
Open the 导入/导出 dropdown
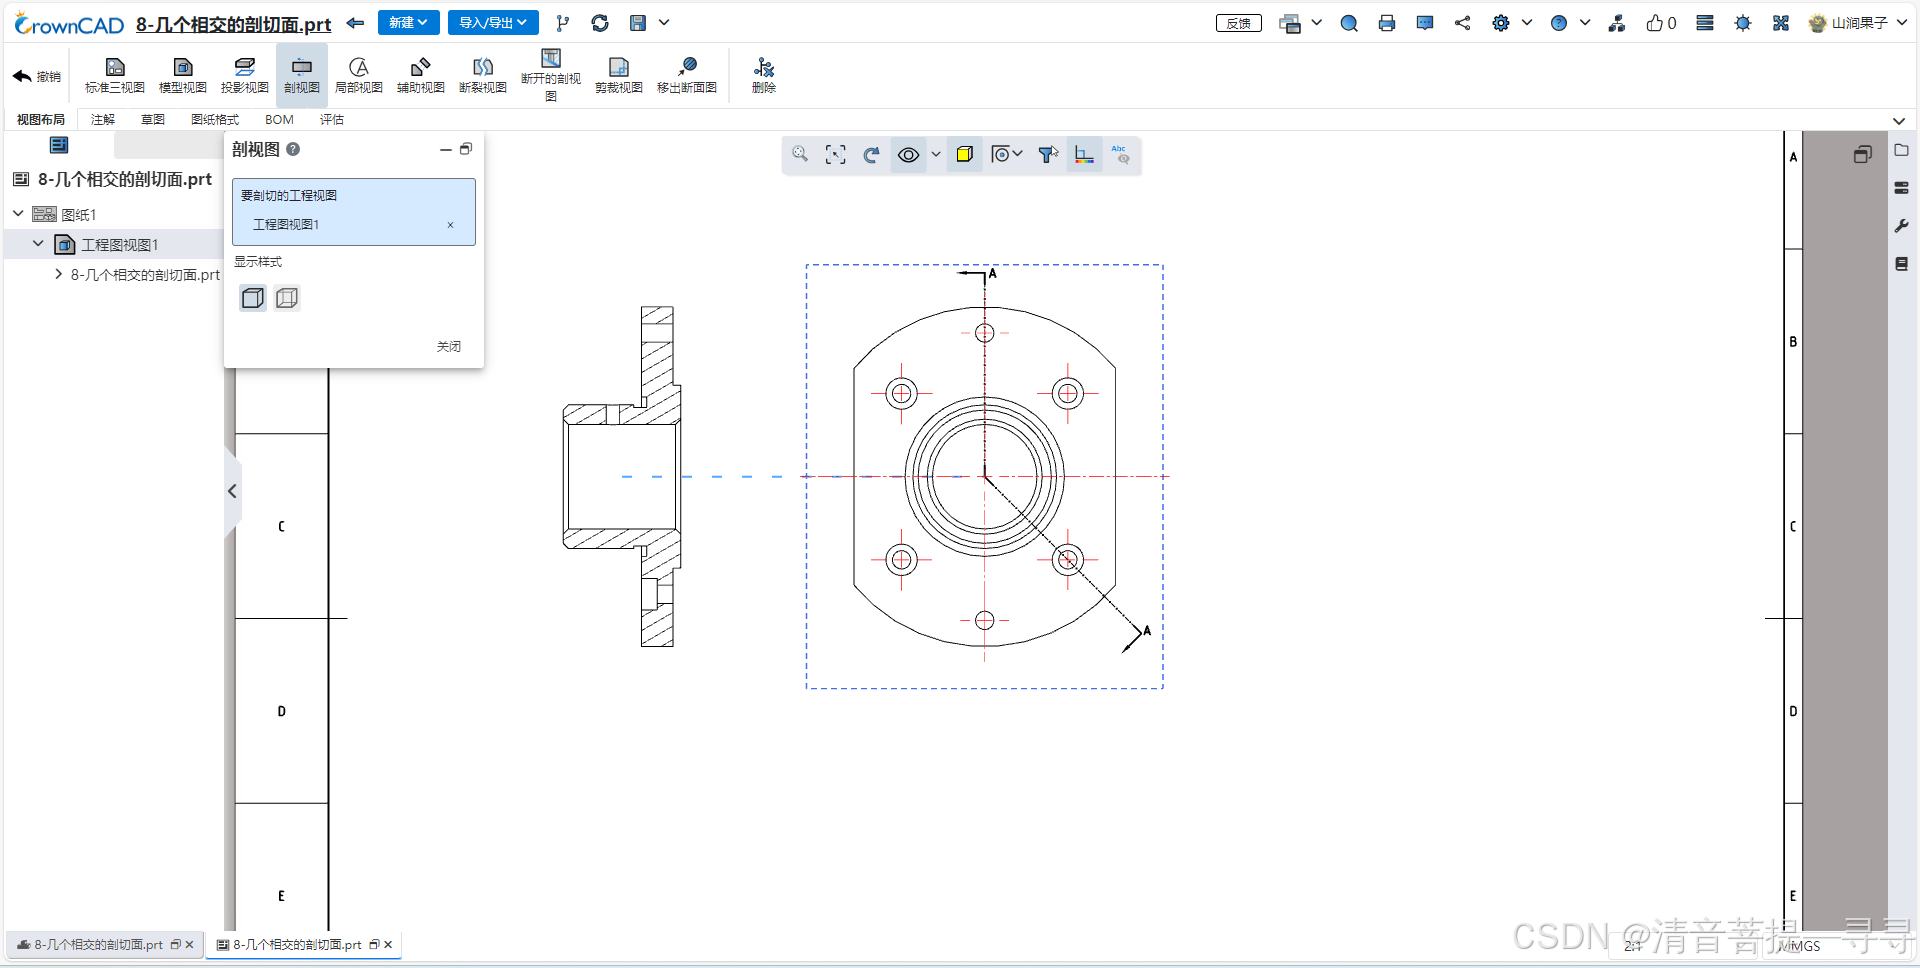(493, 22)
